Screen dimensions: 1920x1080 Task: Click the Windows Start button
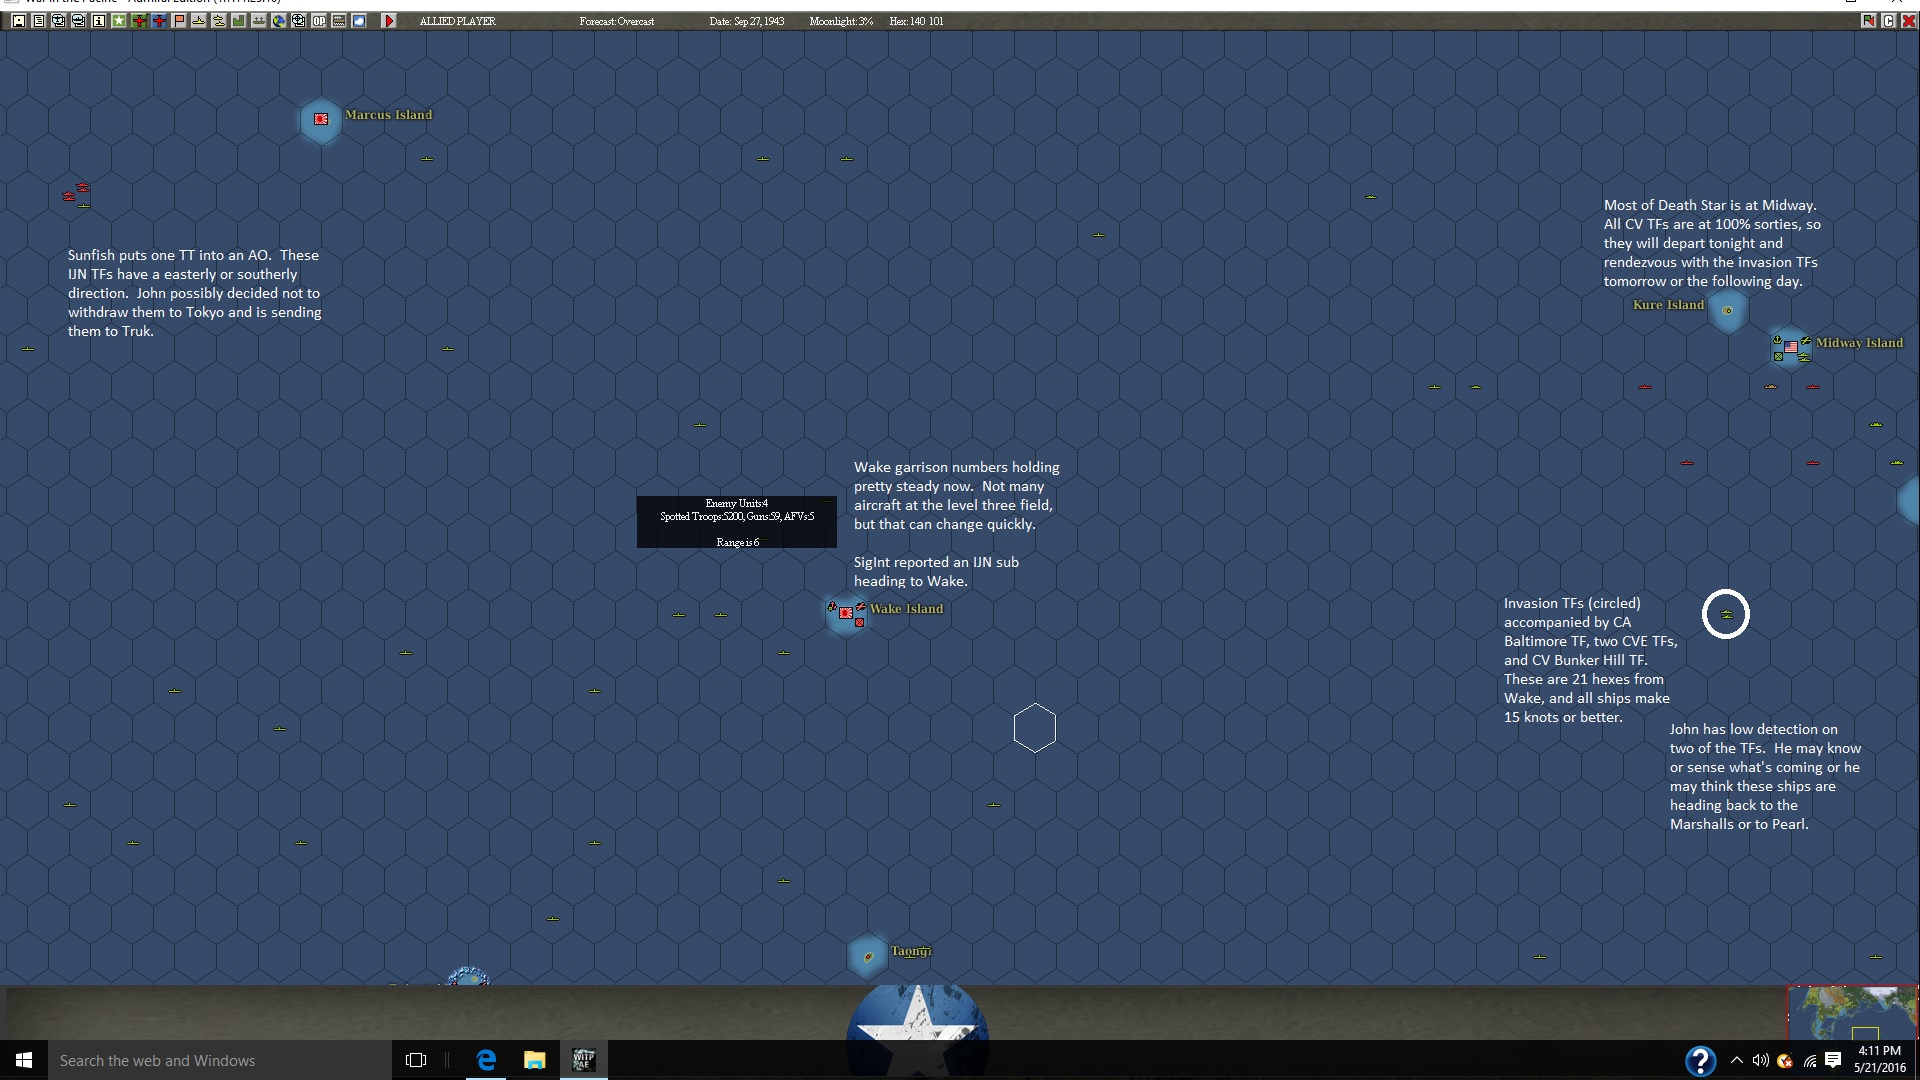coord(24,1060)
